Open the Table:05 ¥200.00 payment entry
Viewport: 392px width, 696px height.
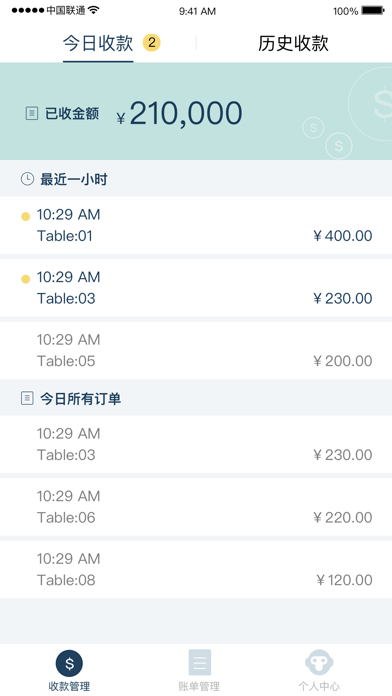tap(196, 350)
